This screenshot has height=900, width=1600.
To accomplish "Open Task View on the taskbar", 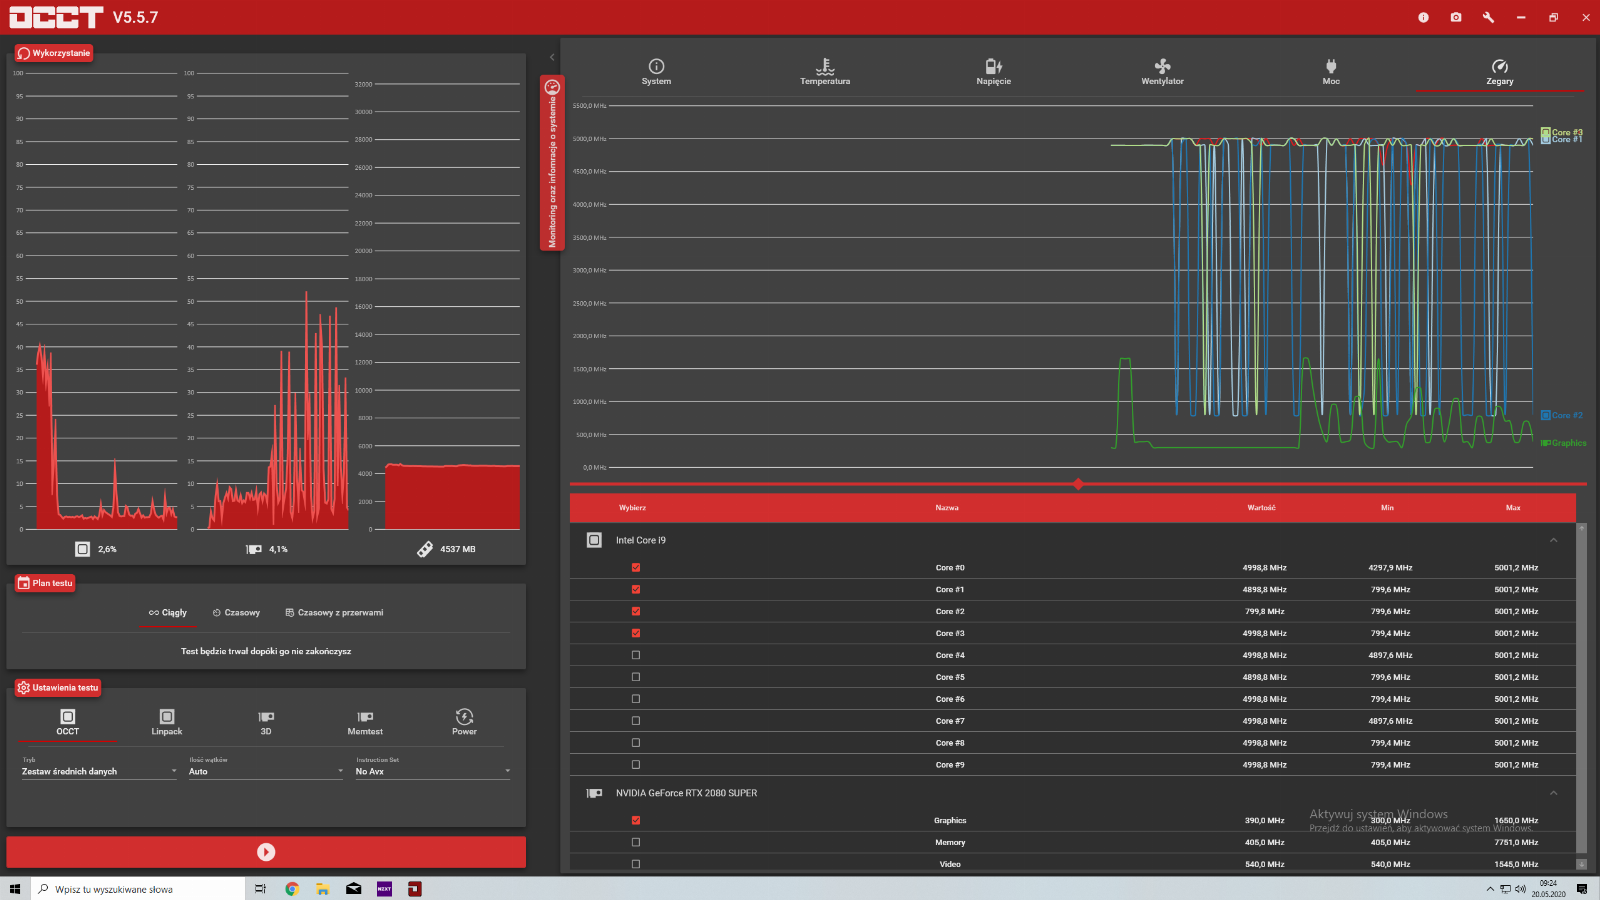I will (260, 889).
